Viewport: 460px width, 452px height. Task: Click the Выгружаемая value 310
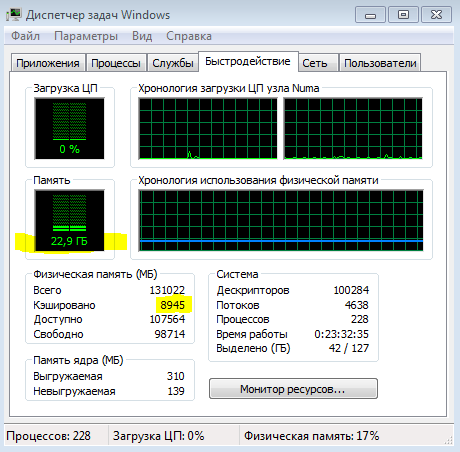pyautogui.click(x=176, y=376)
